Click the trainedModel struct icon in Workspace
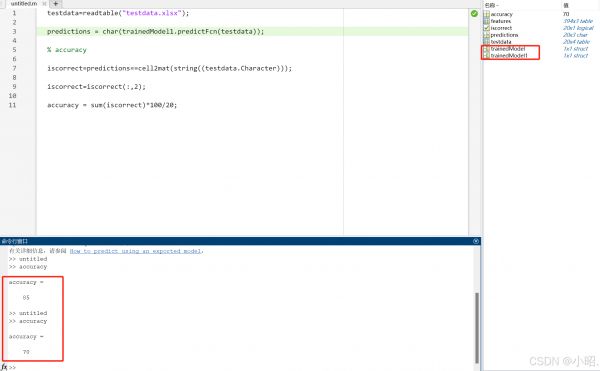Screen dimensions: 600x371 point(486,49)
